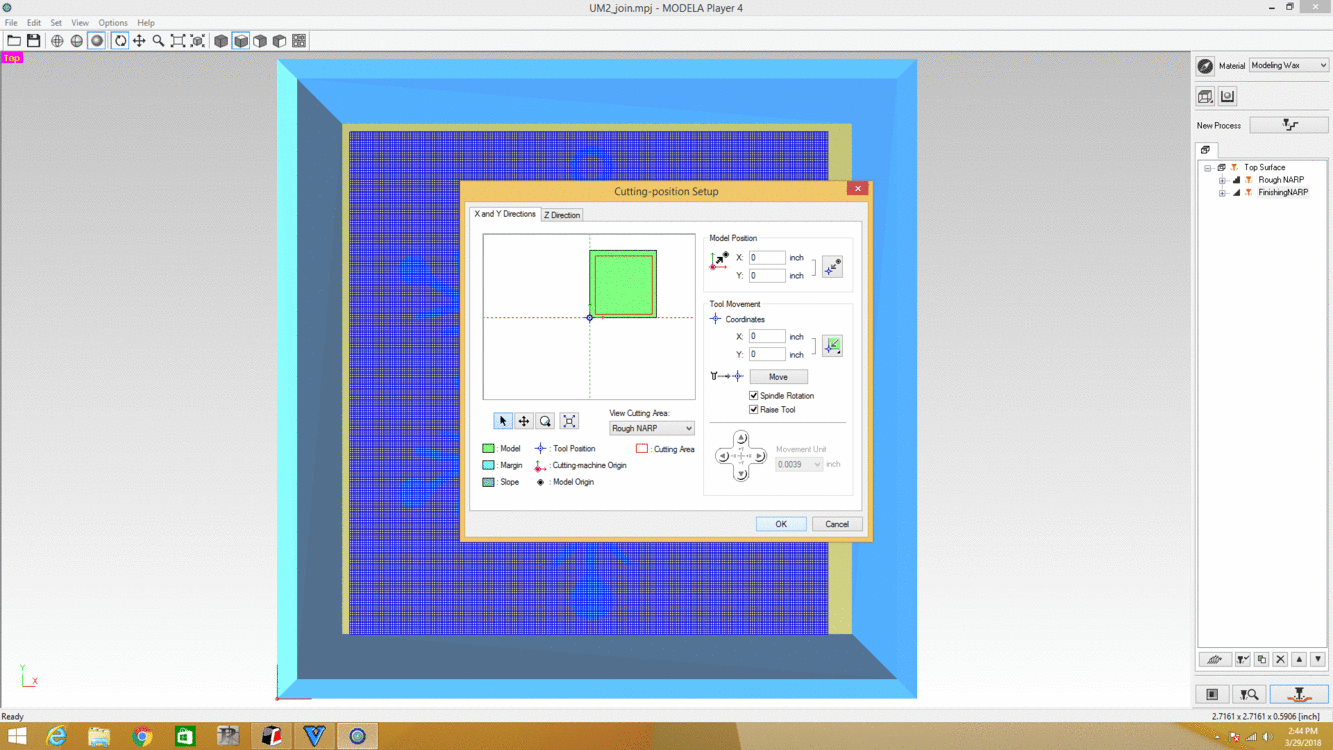Expand the FinishingNARP tree node

point(1222,193)
